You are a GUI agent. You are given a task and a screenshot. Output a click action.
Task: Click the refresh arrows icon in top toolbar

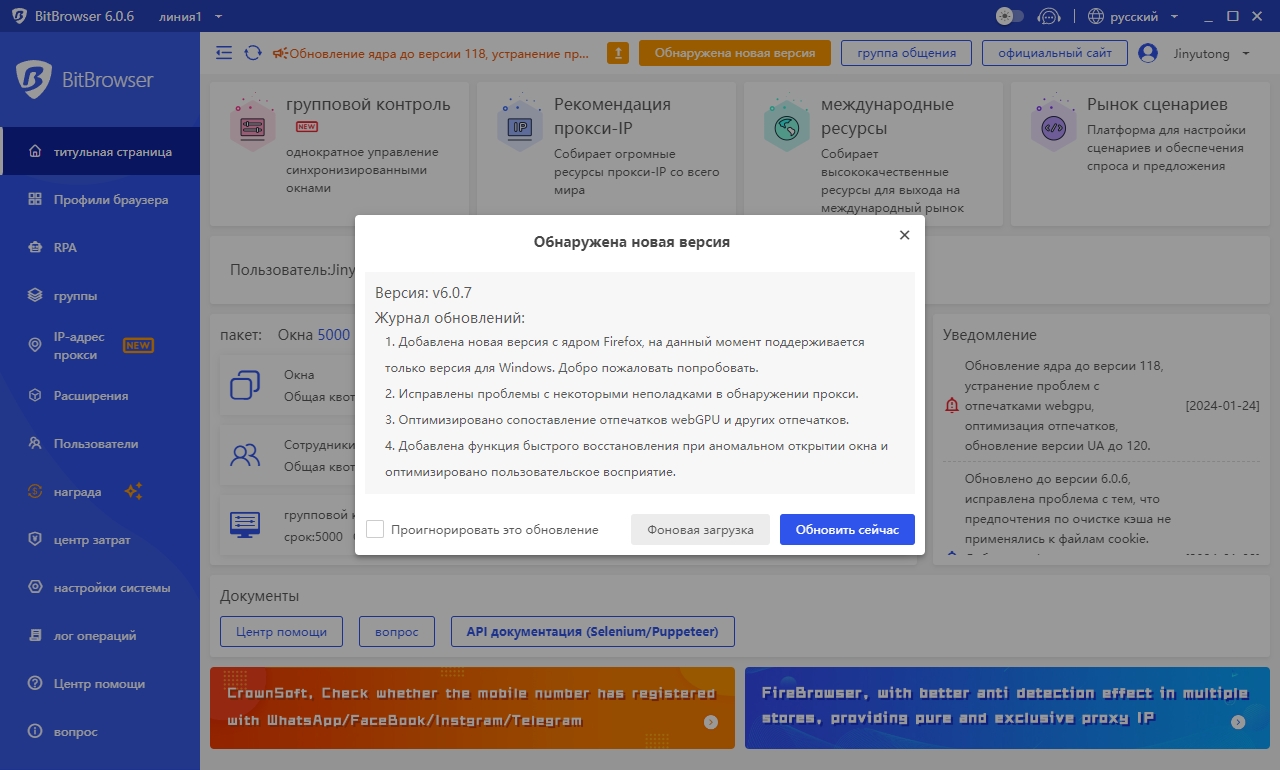(253, 53)
